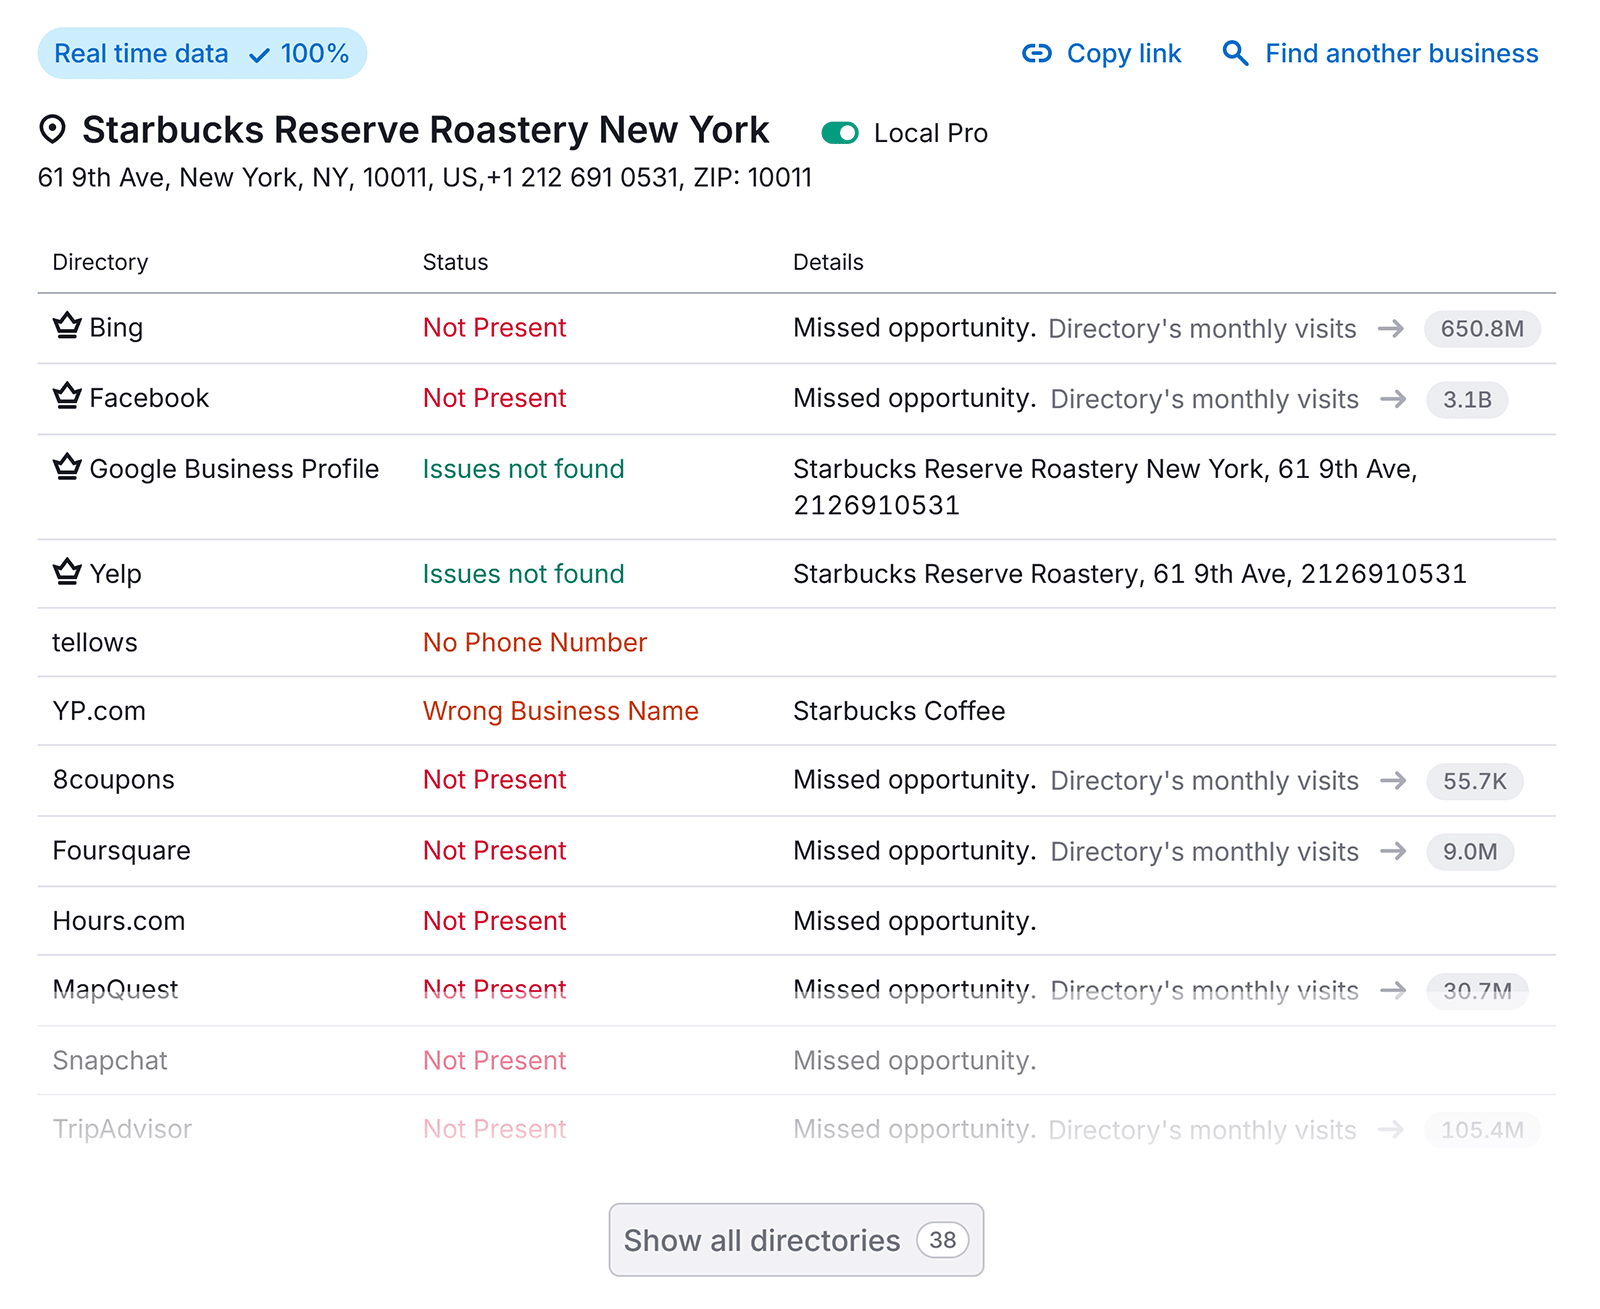Click the chain link icon next to Copy link
The image size is (1600, 1309).
click(1038, 54)
